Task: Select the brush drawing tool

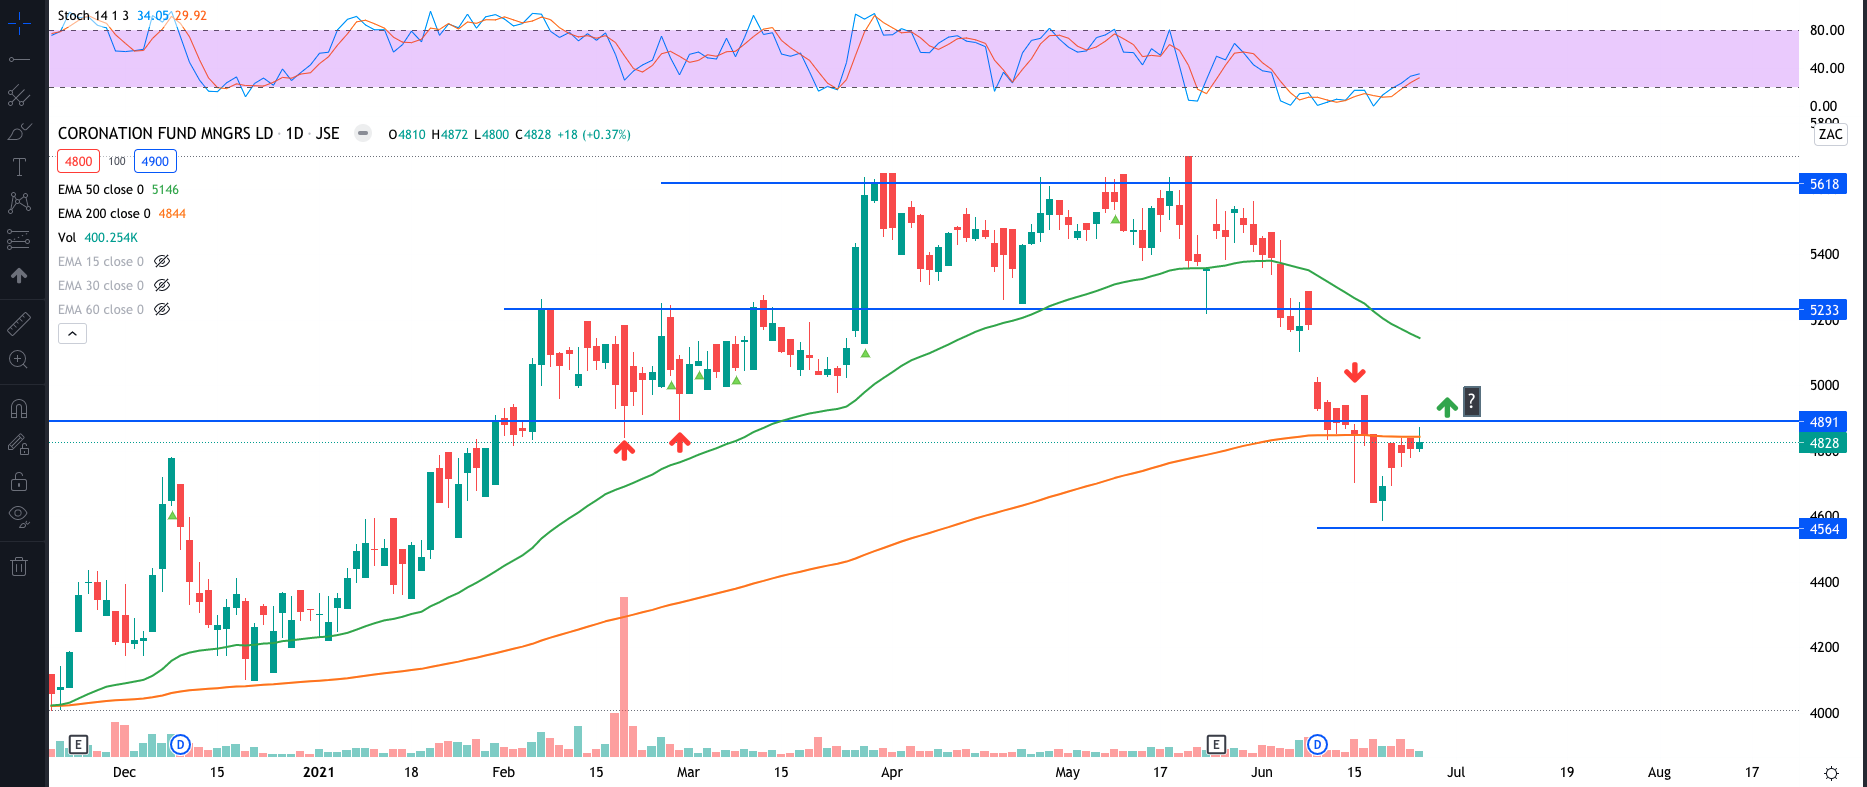Action: (19, 132)
